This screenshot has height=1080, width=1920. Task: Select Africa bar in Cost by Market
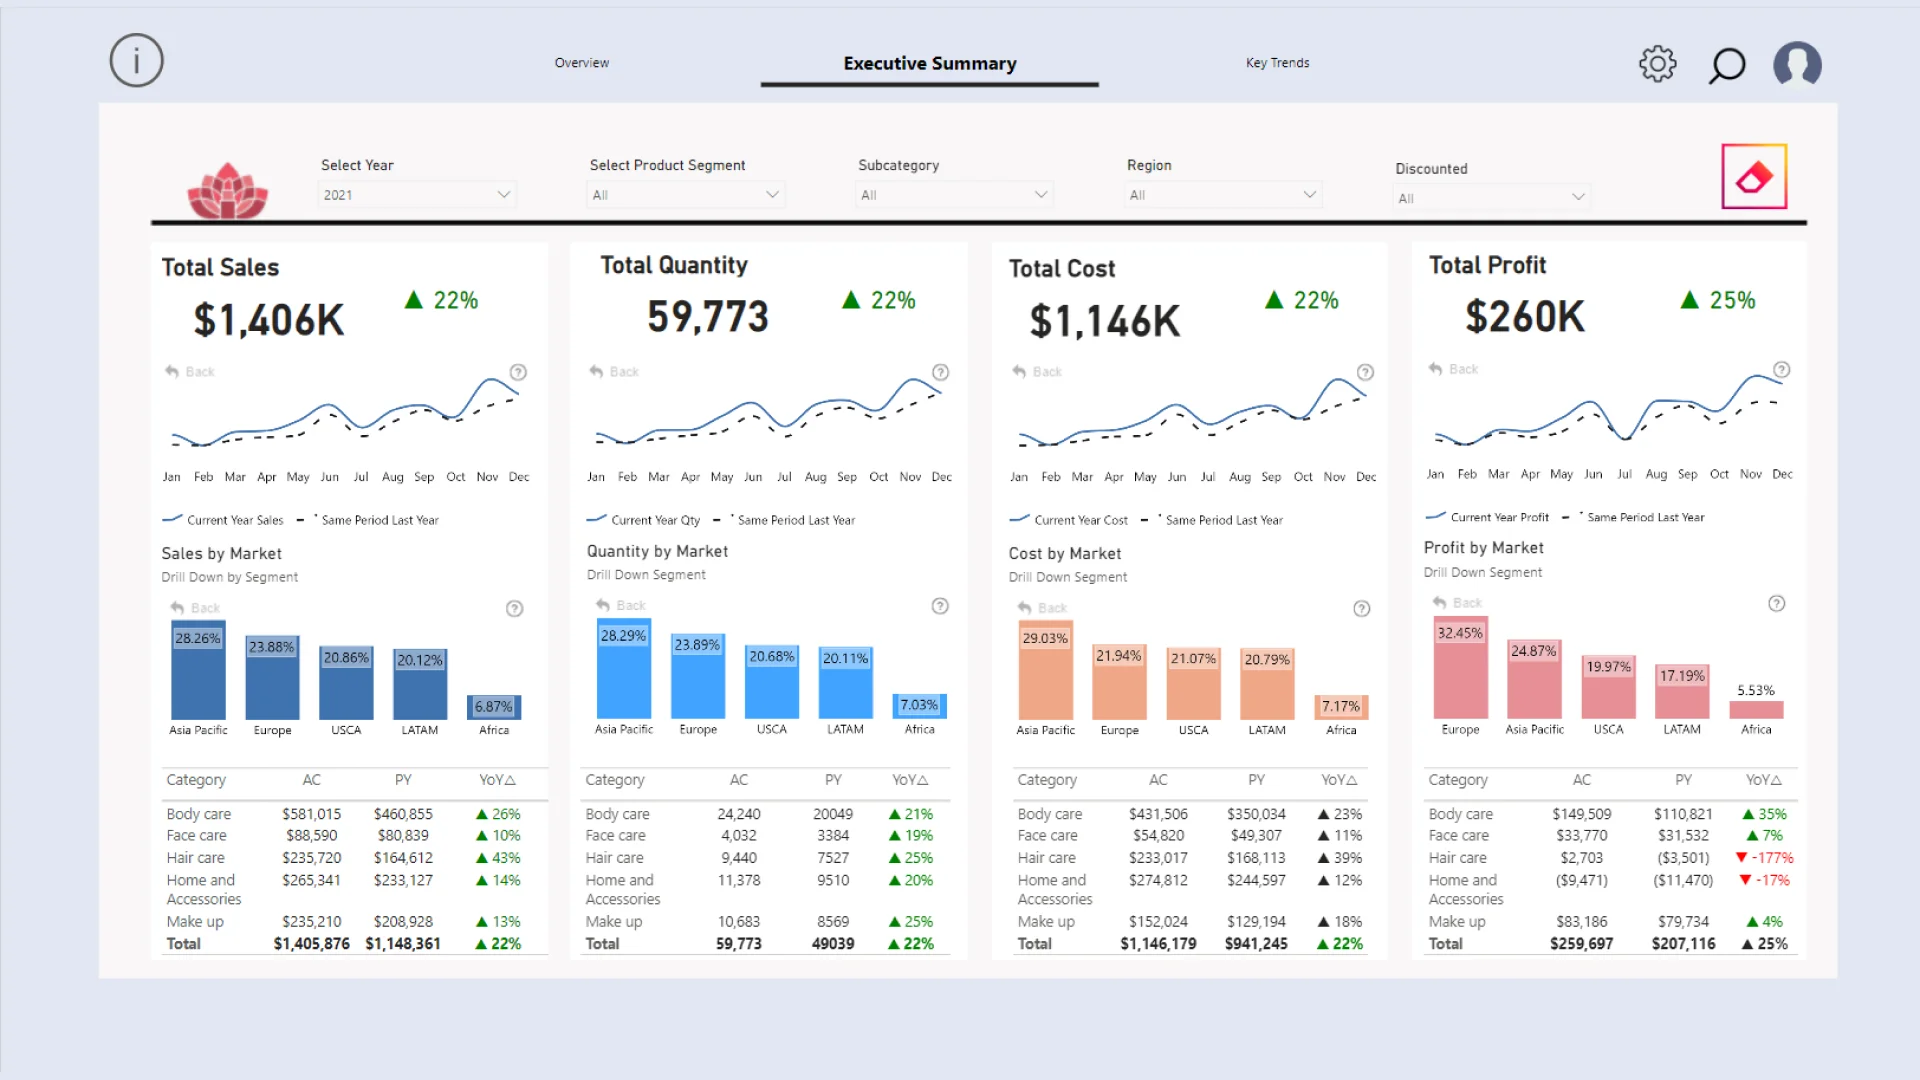(x=1341, y=707)
